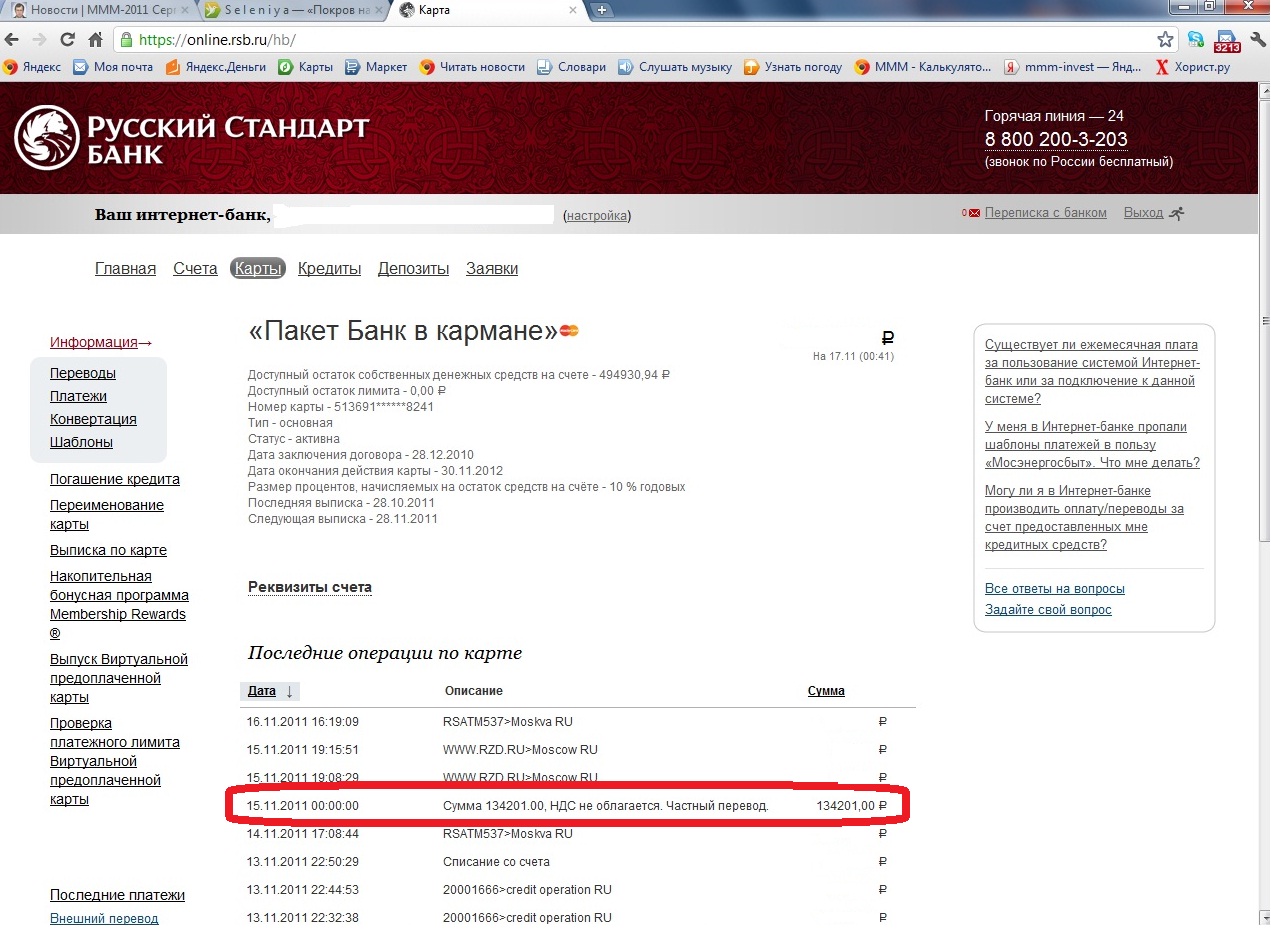This screenshot has width=1271, height=943.
Task: Close the 'Карта' tab
Action: (x=572, y=10)
